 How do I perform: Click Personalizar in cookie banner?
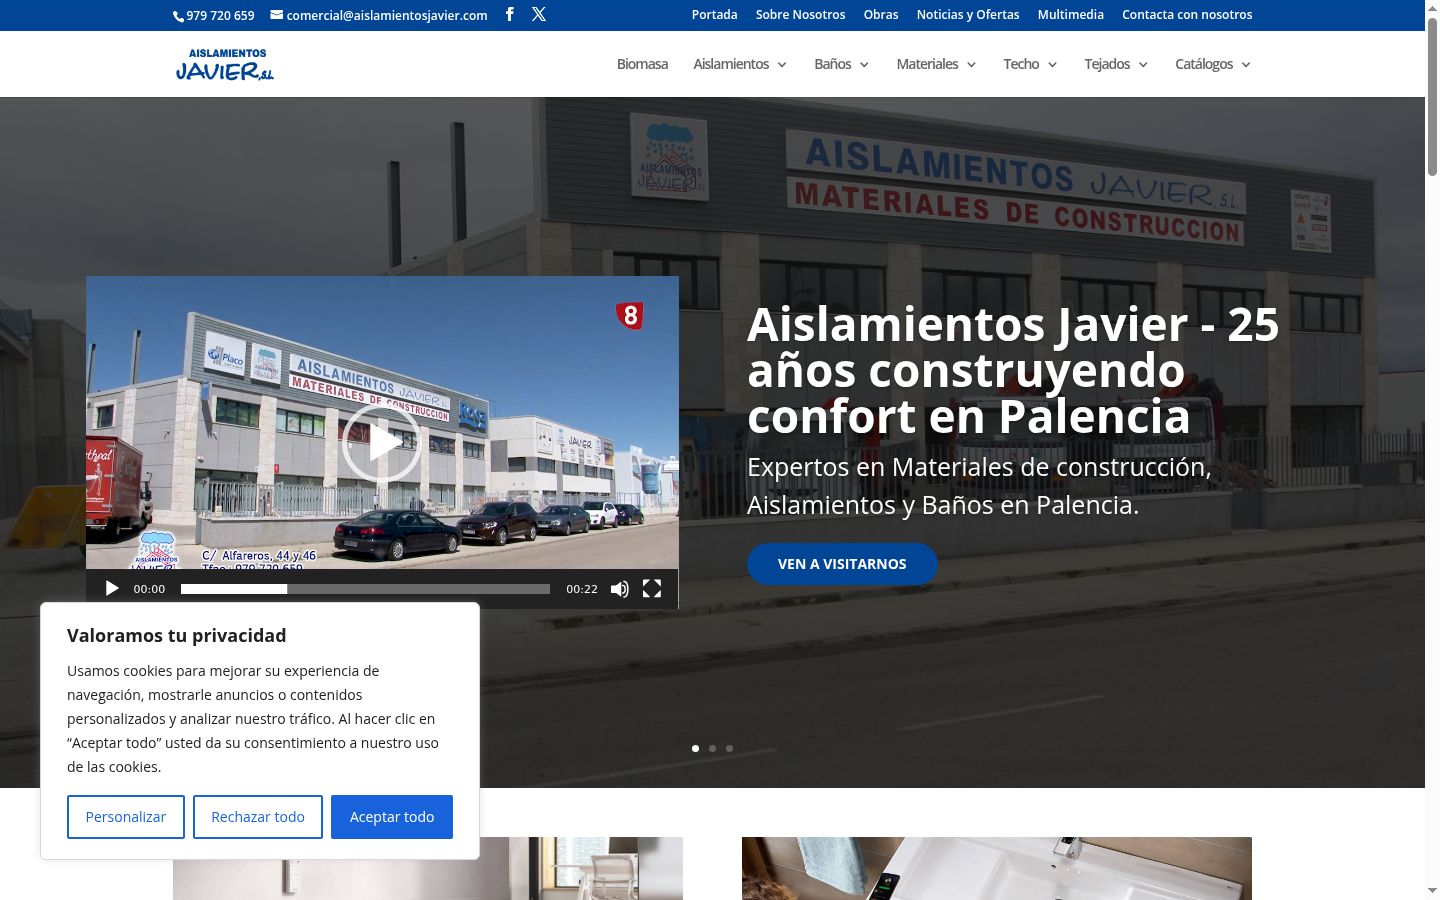[126, 817]
